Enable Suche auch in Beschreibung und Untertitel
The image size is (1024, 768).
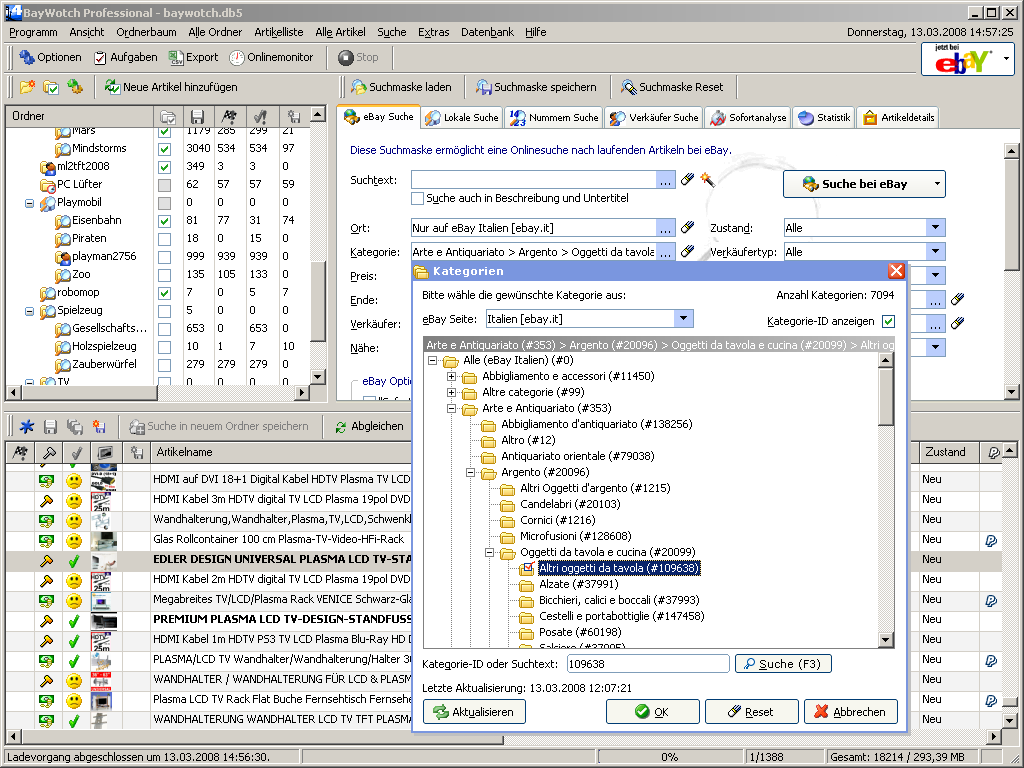coord(417,198)
